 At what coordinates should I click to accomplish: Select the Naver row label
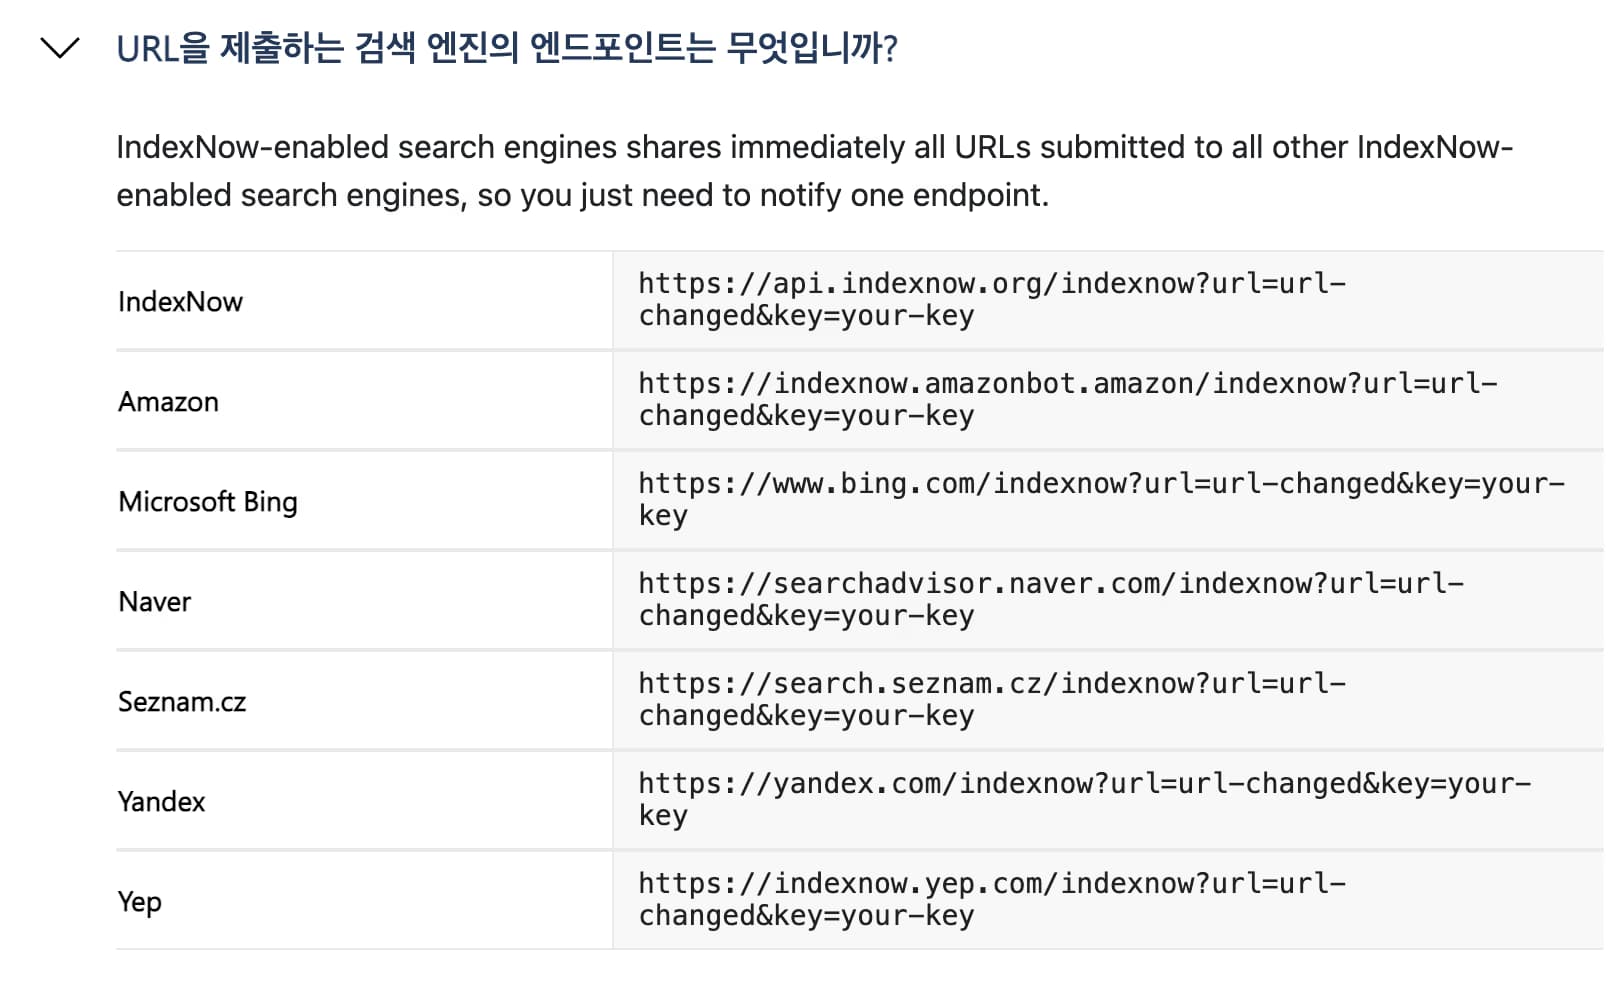154,601
